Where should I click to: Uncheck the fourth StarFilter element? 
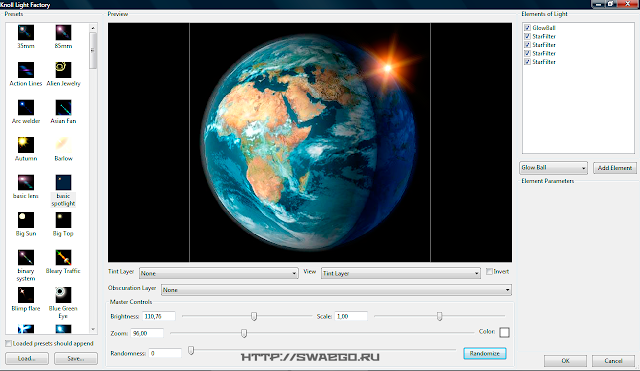[x=527, y=62]
